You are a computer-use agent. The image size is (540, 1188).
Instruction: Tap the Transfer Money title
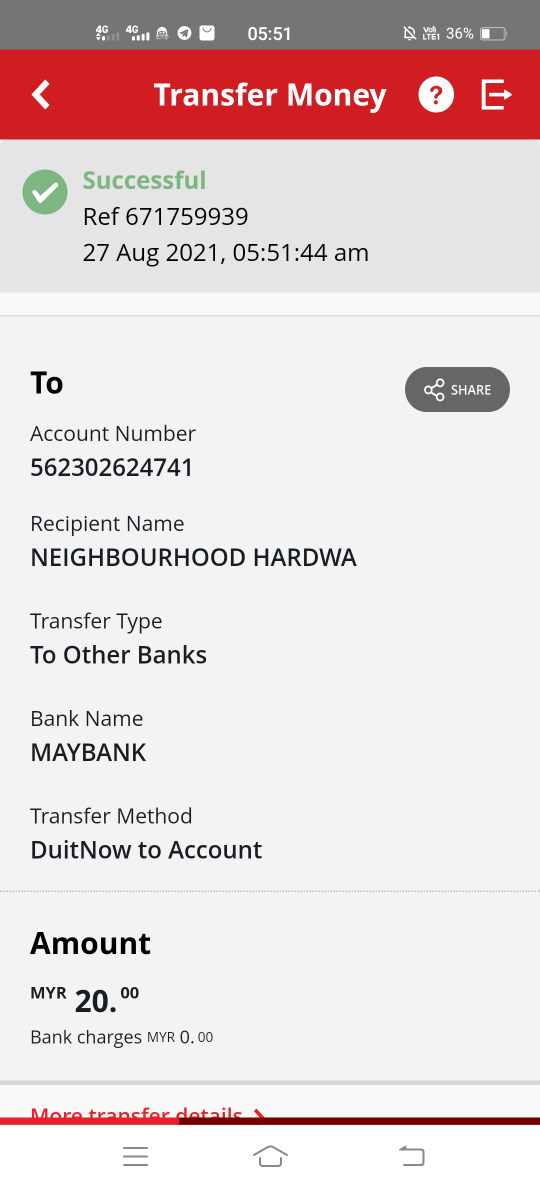tap(270, 95)
